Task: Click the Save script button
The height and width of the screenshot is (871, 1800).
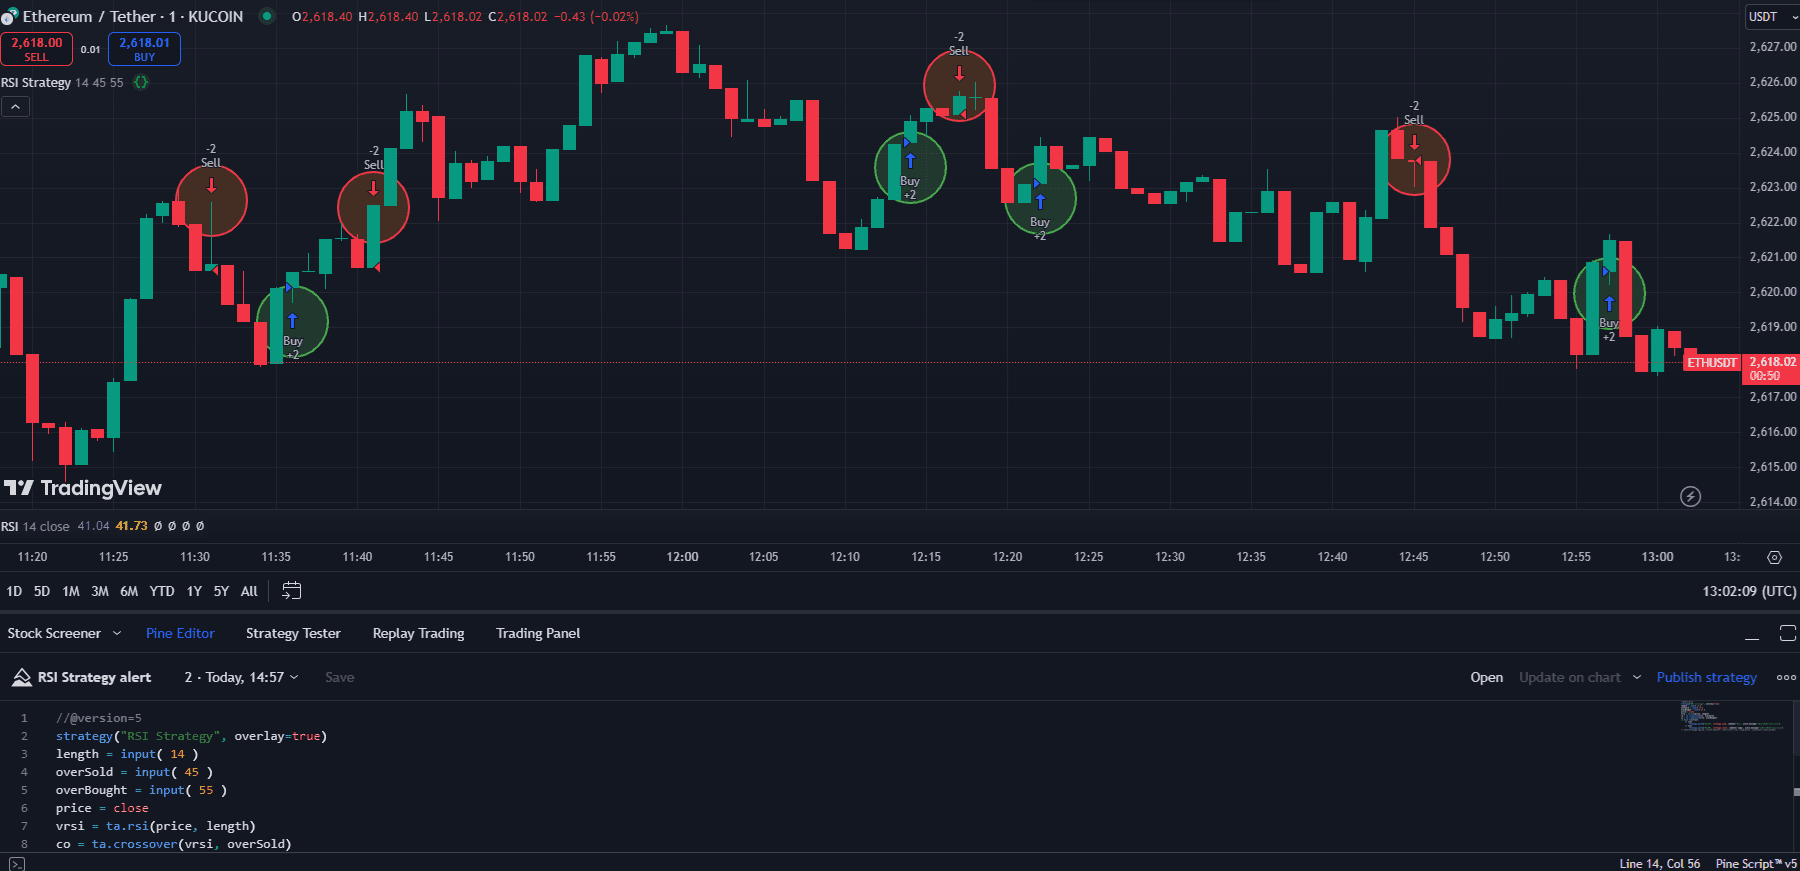Action: pyautogui.click(x=340, y=677)
